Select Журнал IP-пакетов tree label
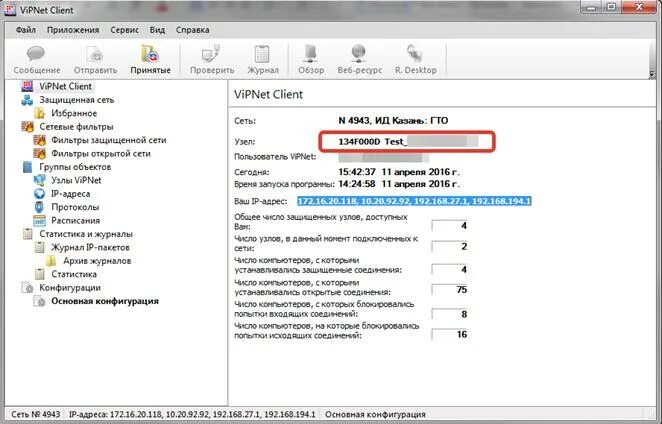 point(90,247)
